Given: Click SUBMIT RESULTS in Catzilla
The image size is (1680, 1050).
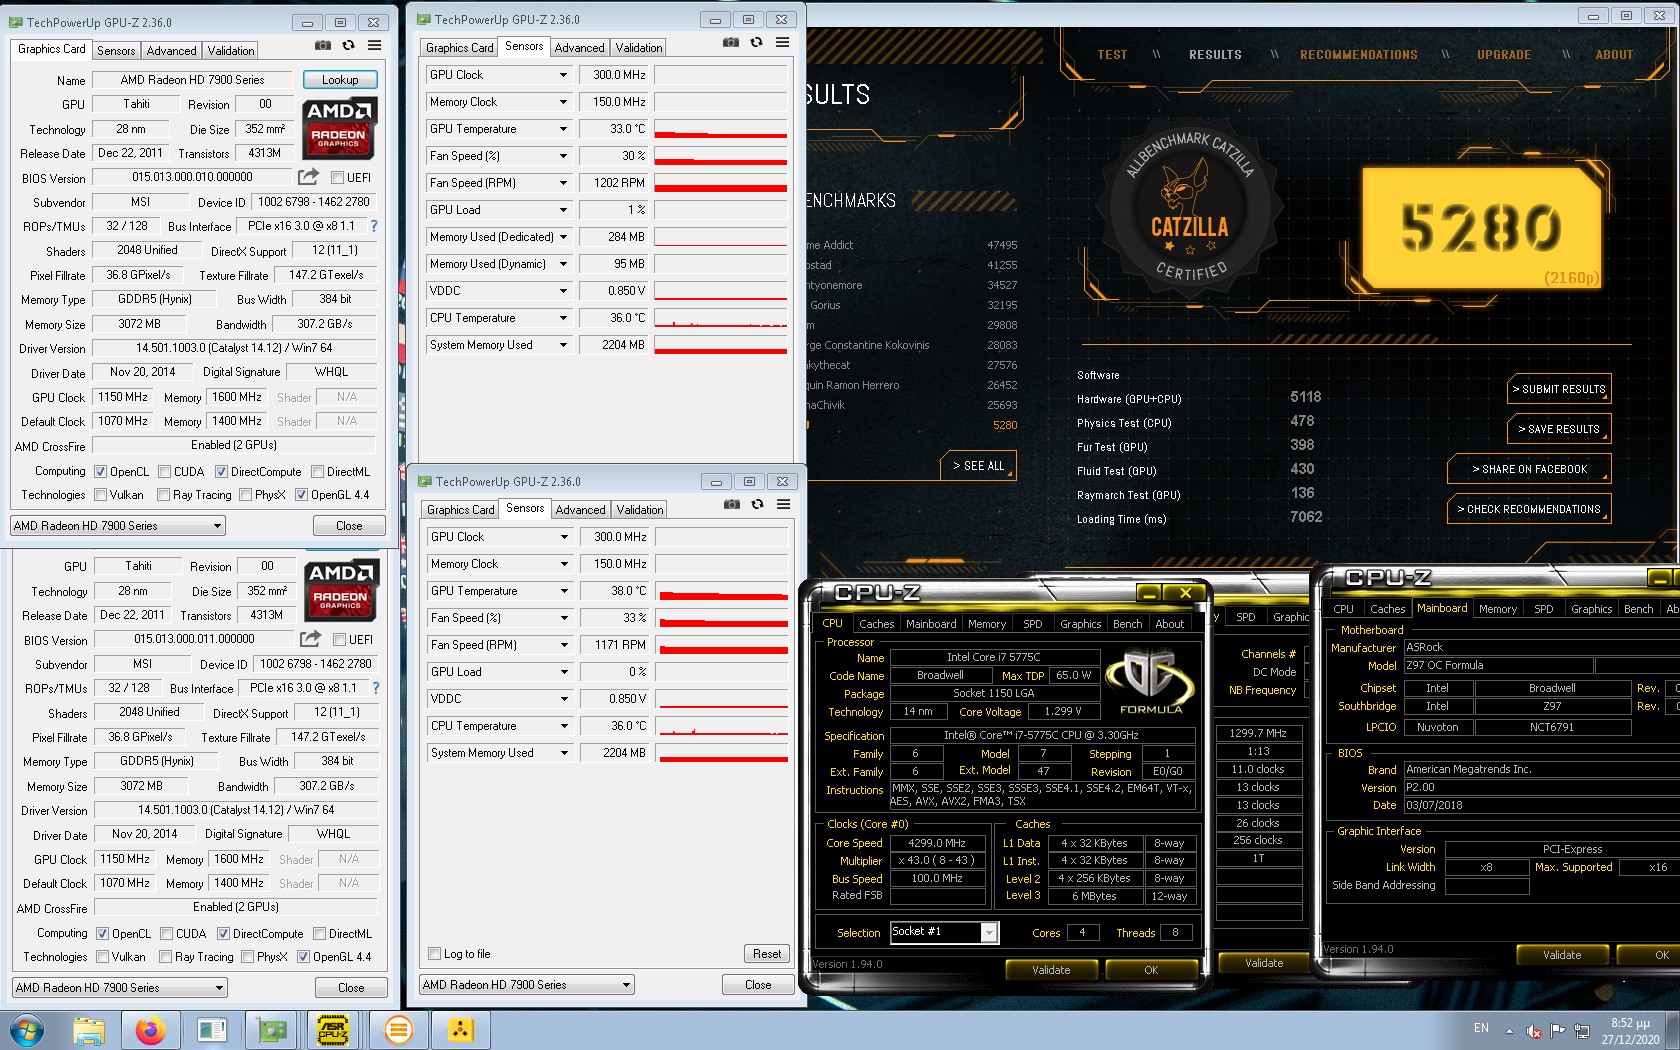Looking at the screenshot, I should pos(1559,389).
